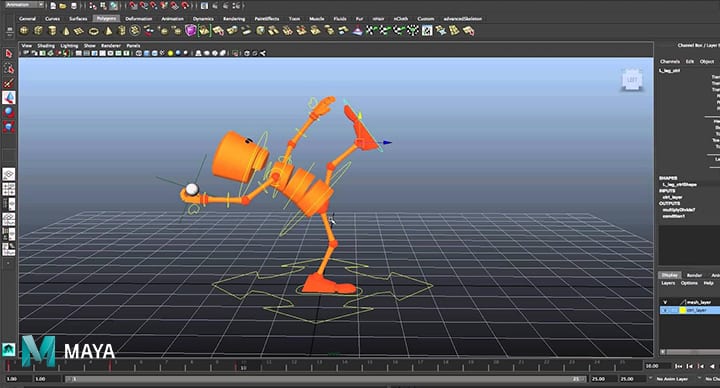
Task: Open the viewport Lighting menu
Action: click(x=69, y=45)
